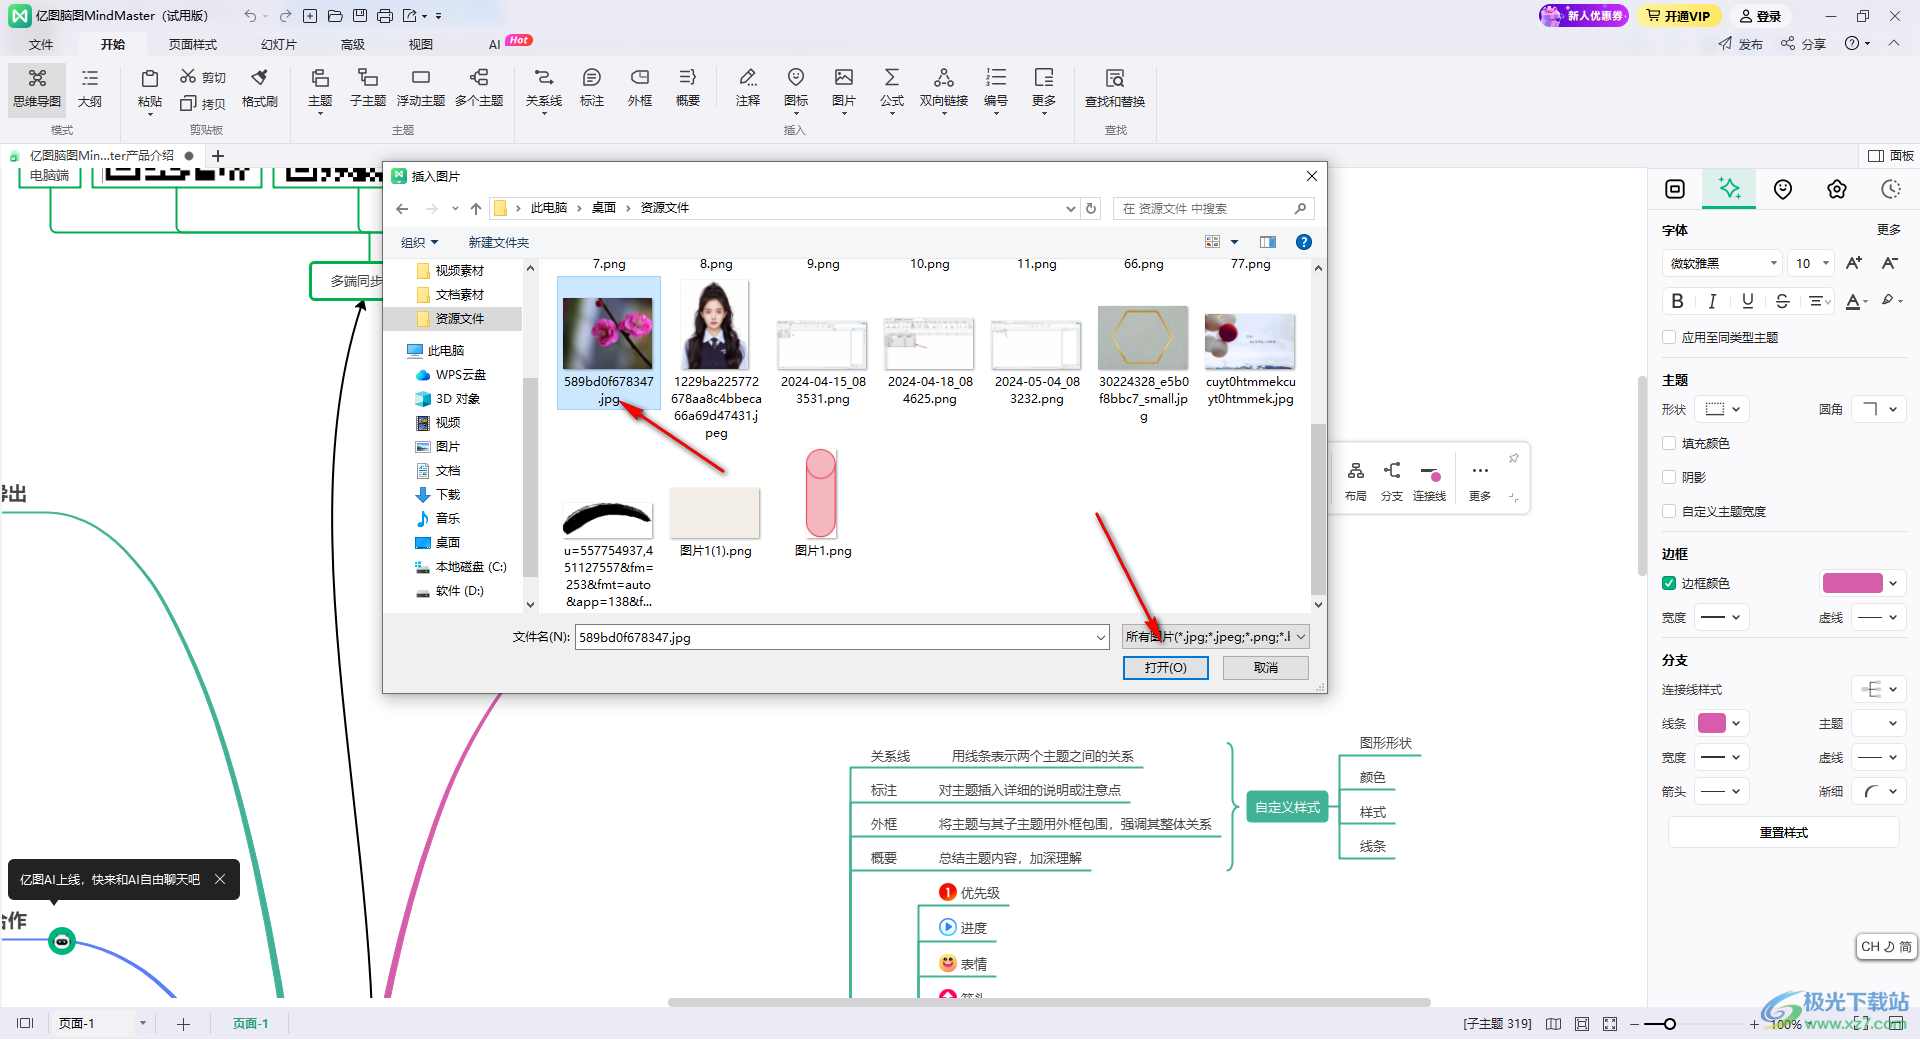Click the 登录 login button
The width and height of the screenshot is (1920, 1040).
pyautogui.click(x=1760, y=16)
